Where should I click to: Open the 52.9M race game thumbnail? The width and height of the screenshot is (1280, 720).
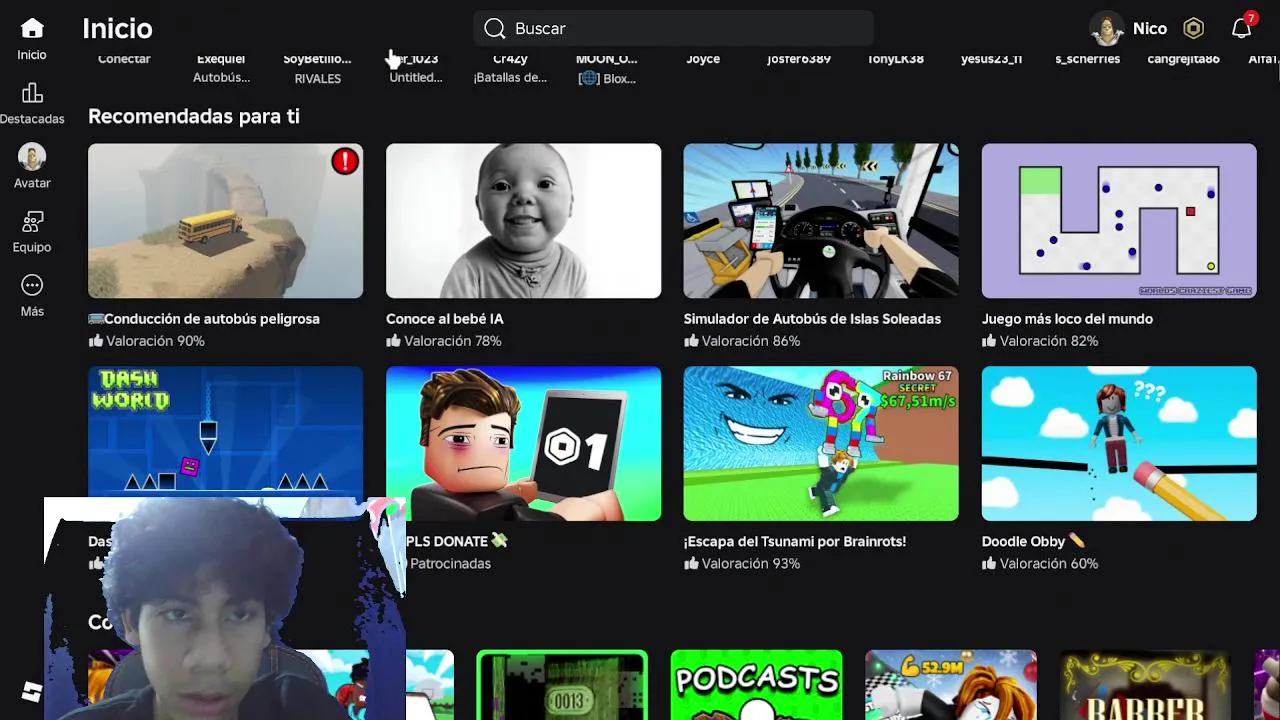tap(951, 685)
